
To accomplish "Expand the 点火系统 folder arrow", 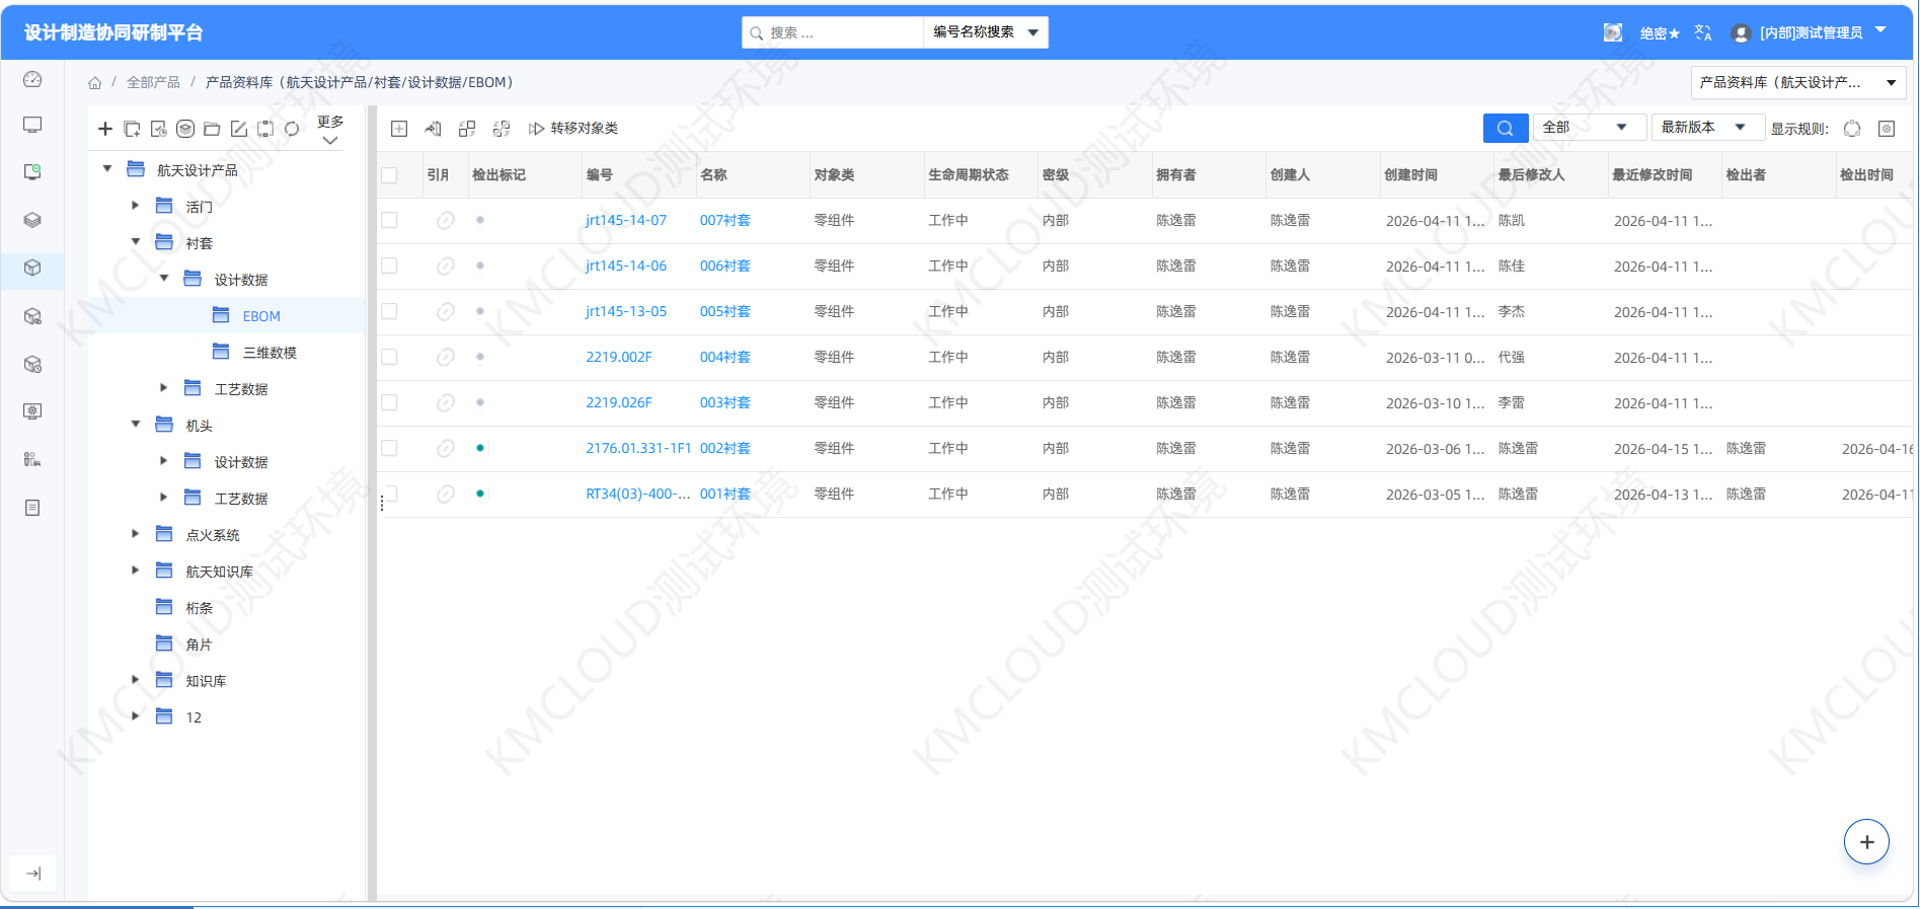I will pos(136,534).
